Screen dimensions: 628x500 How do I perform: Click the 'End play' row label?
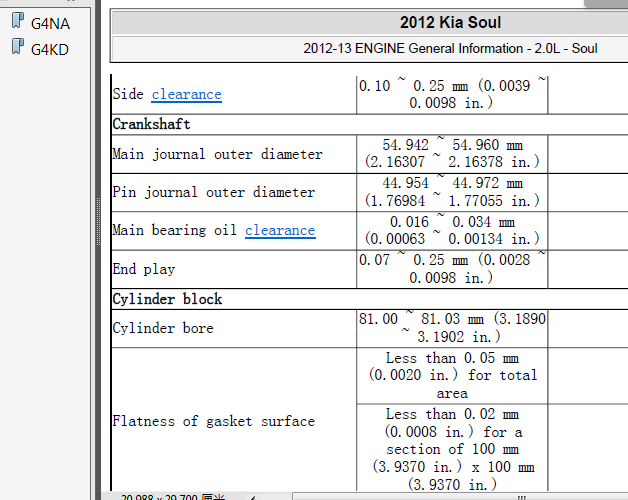coord(144,269)
